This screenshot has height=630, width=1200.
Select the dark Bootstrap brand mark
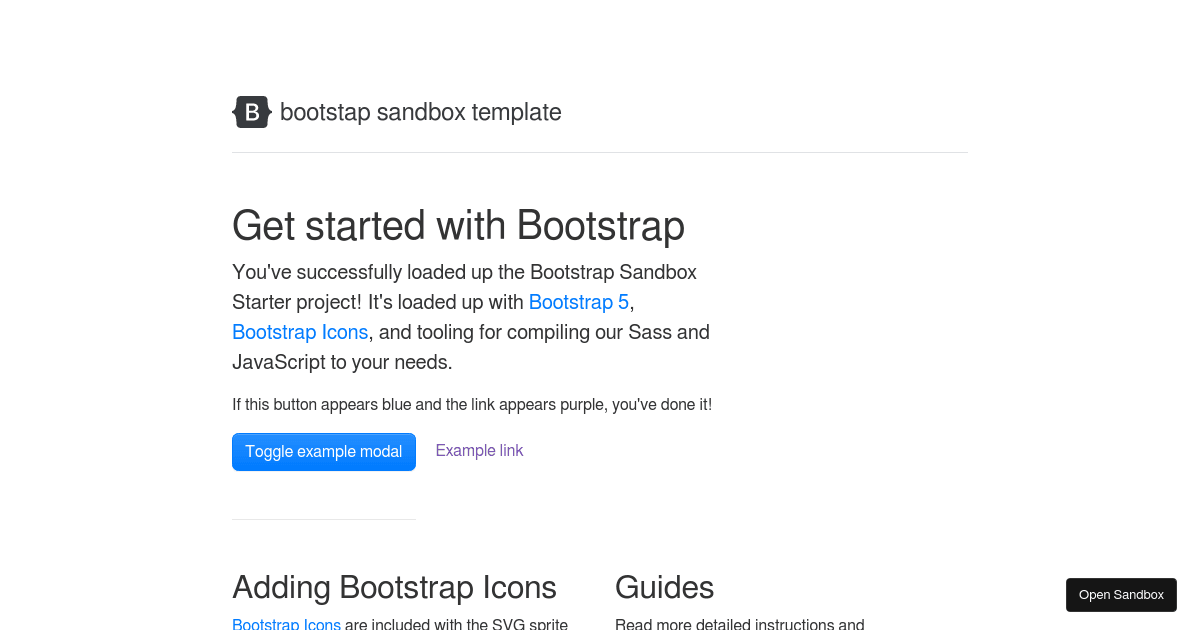click(x=251, y=112)
